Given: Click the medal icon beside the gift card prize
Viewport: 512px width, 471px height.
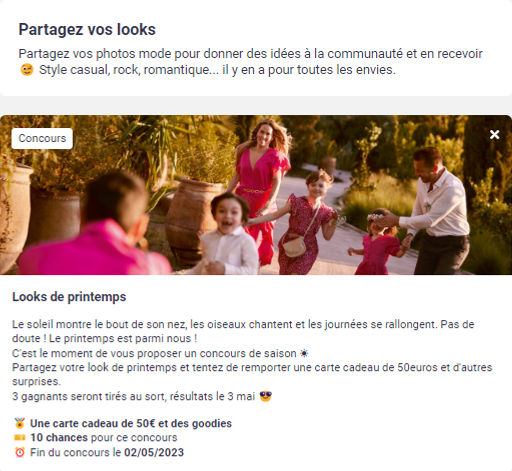Looking at the screenshot, I should [x=20, y=423].
